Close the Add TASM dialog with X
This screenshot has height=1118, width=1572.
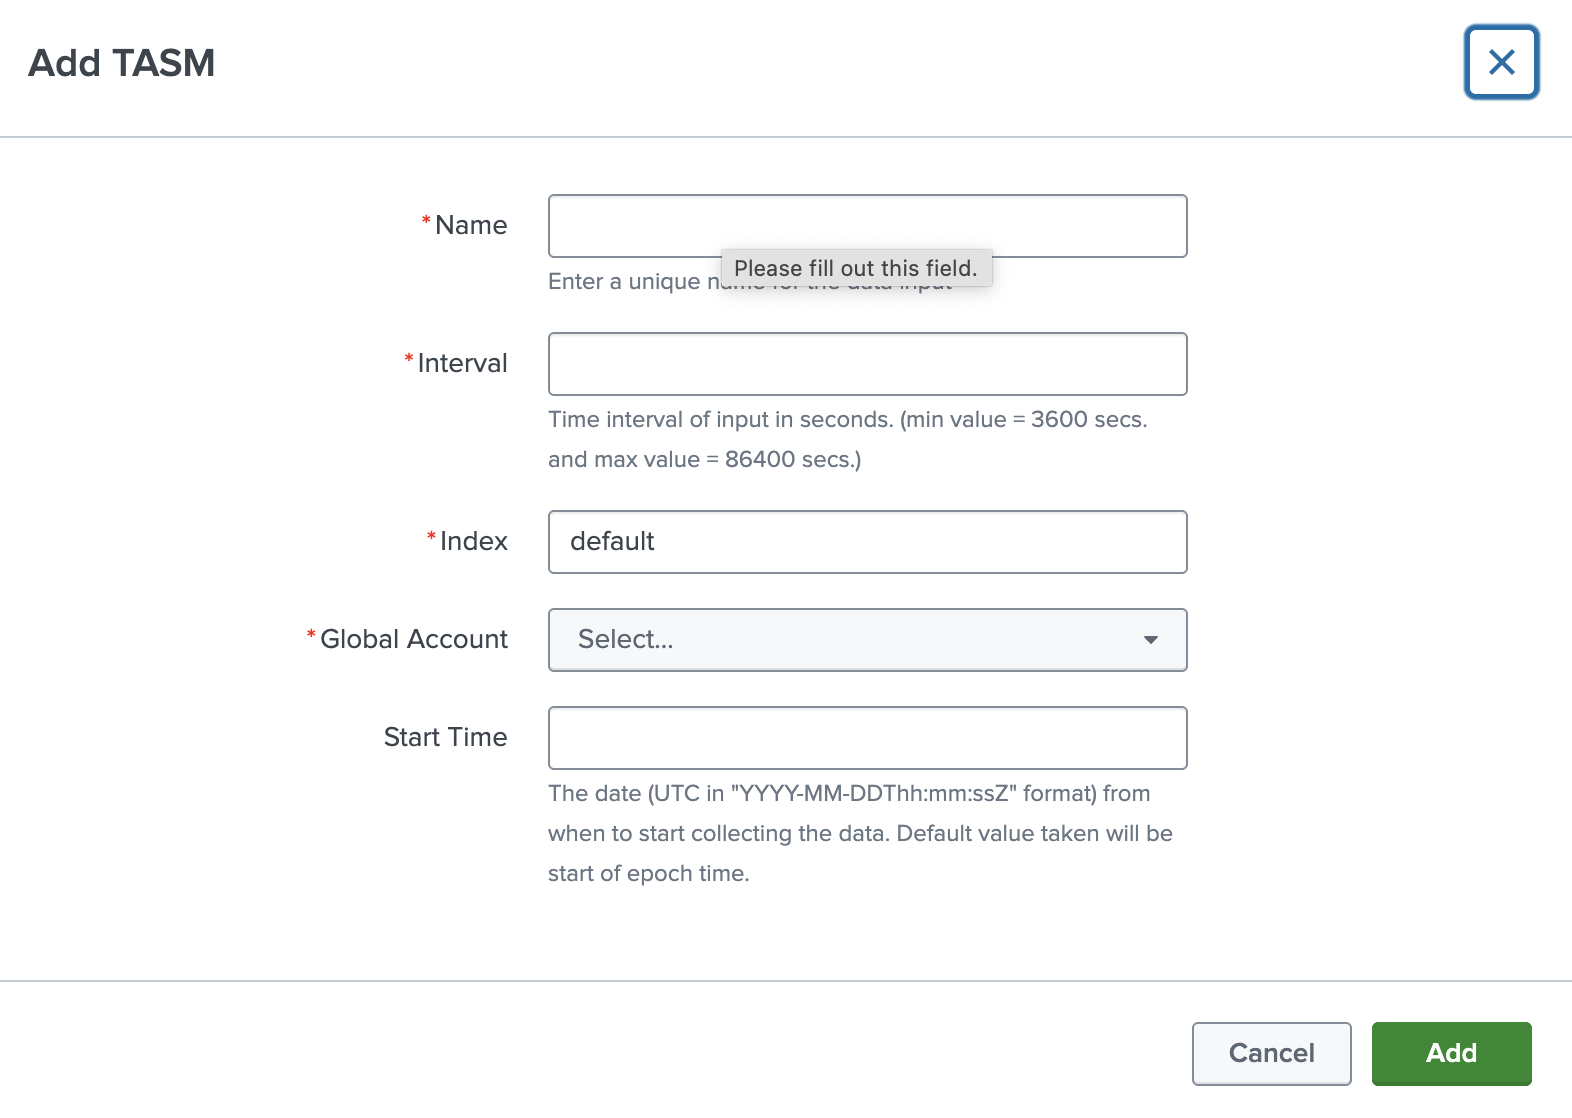click(1501, 63)
